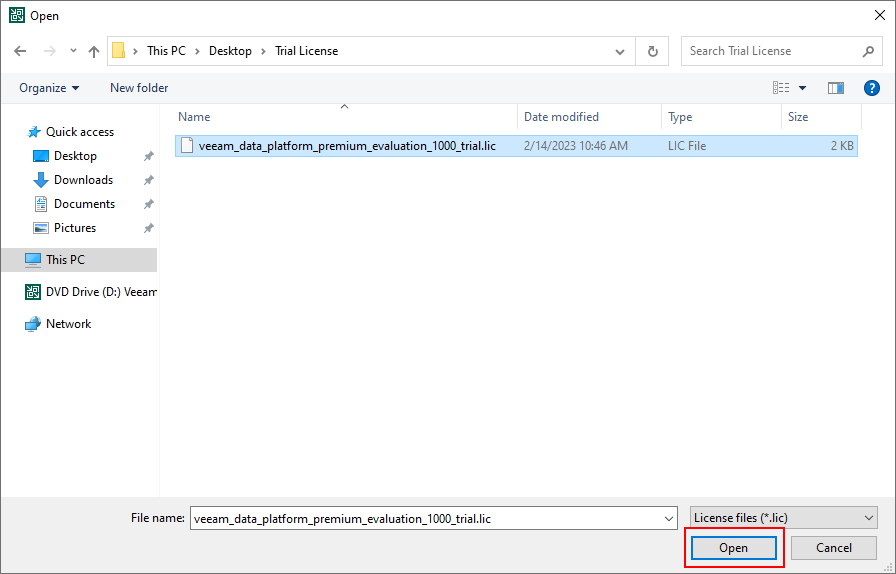Sort files by Name column
Image resolution: width=896 pixels, height=574 pixels.
[x=194, y=117]
